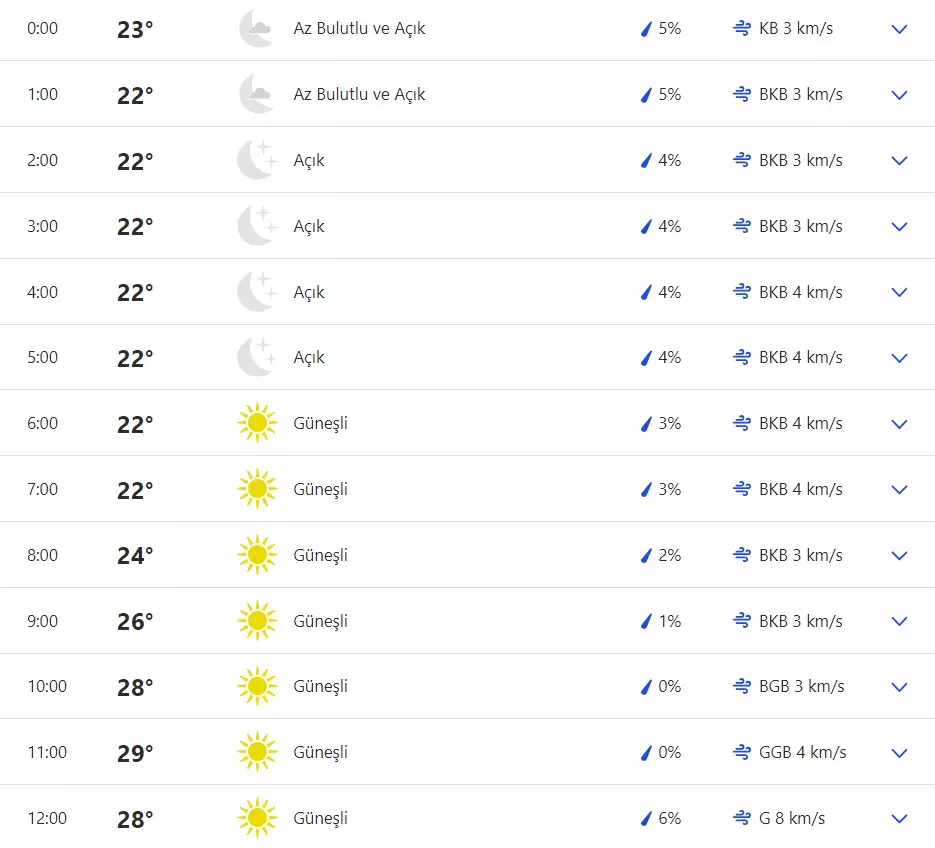Click the moon icon in the 4:00 row

(x=256, y=292)
